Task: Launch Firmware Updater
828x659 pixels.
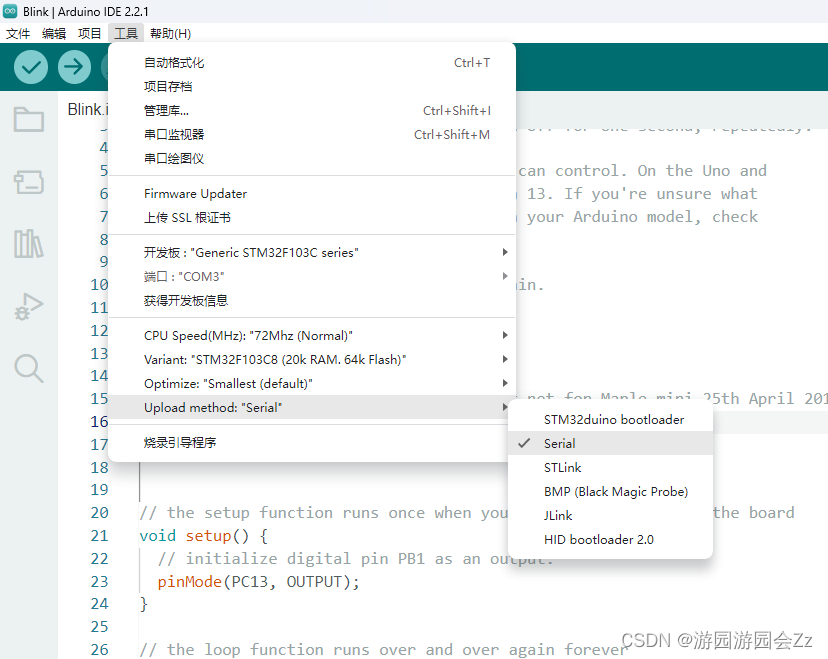Action: click(x=312, y=194)
